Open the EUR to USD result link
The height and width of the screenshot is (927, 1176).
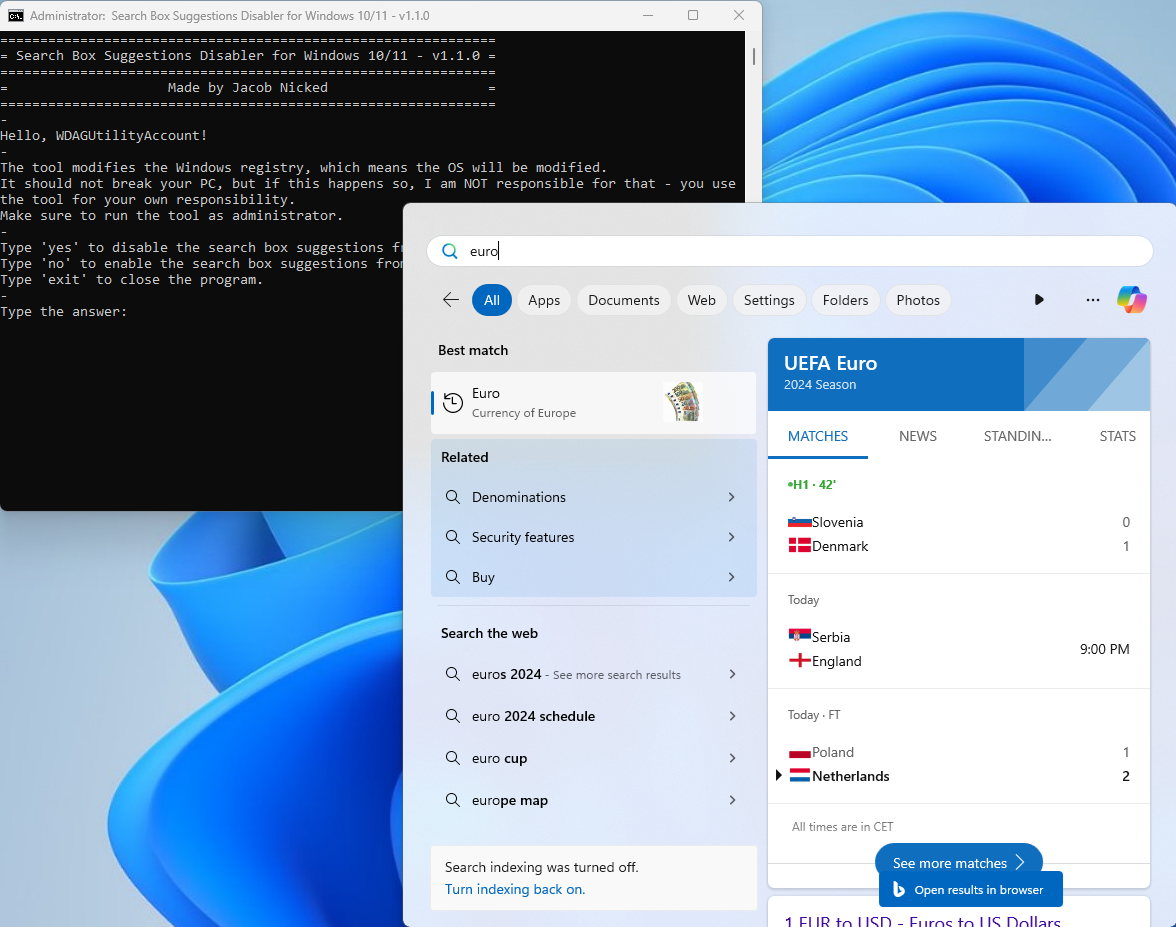(x=922, y=920)
